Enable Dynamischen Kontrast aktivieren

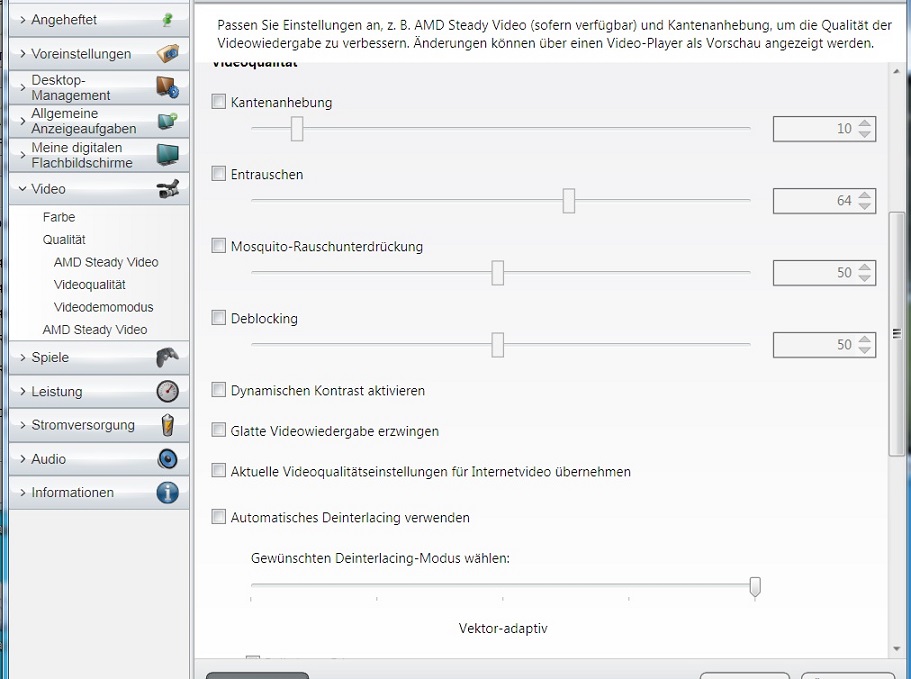pyautogui.click(x=218, y=390)
